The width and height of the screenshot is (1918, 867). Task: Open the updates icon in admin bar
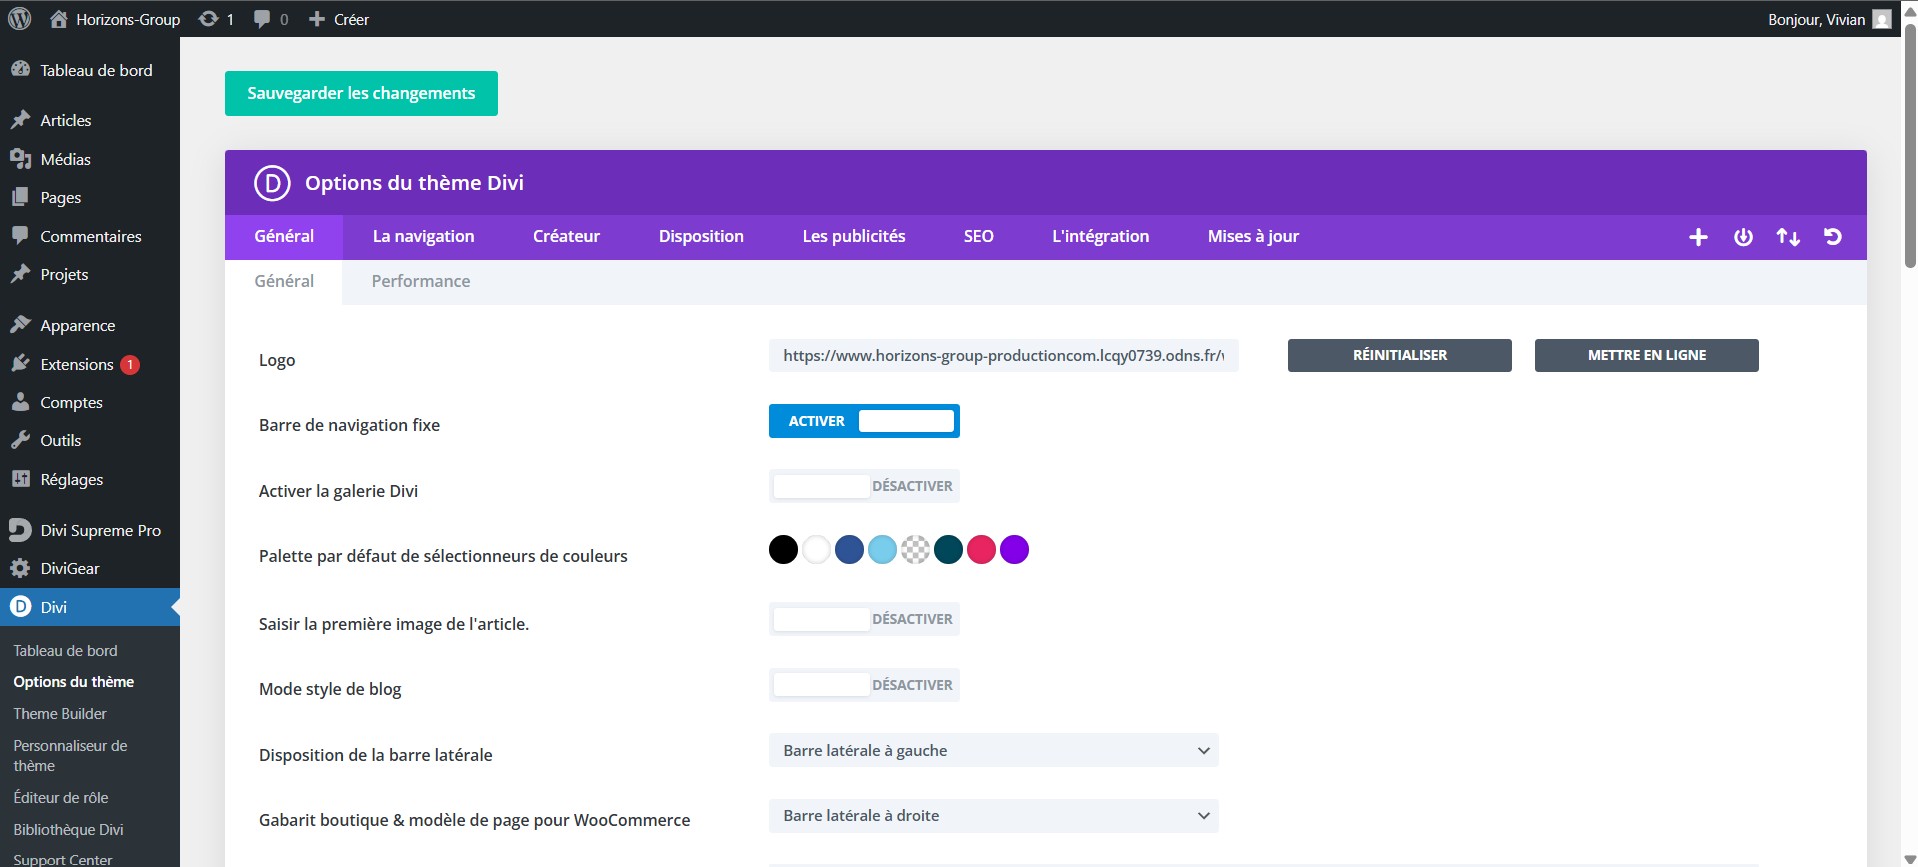coord(209,19)
